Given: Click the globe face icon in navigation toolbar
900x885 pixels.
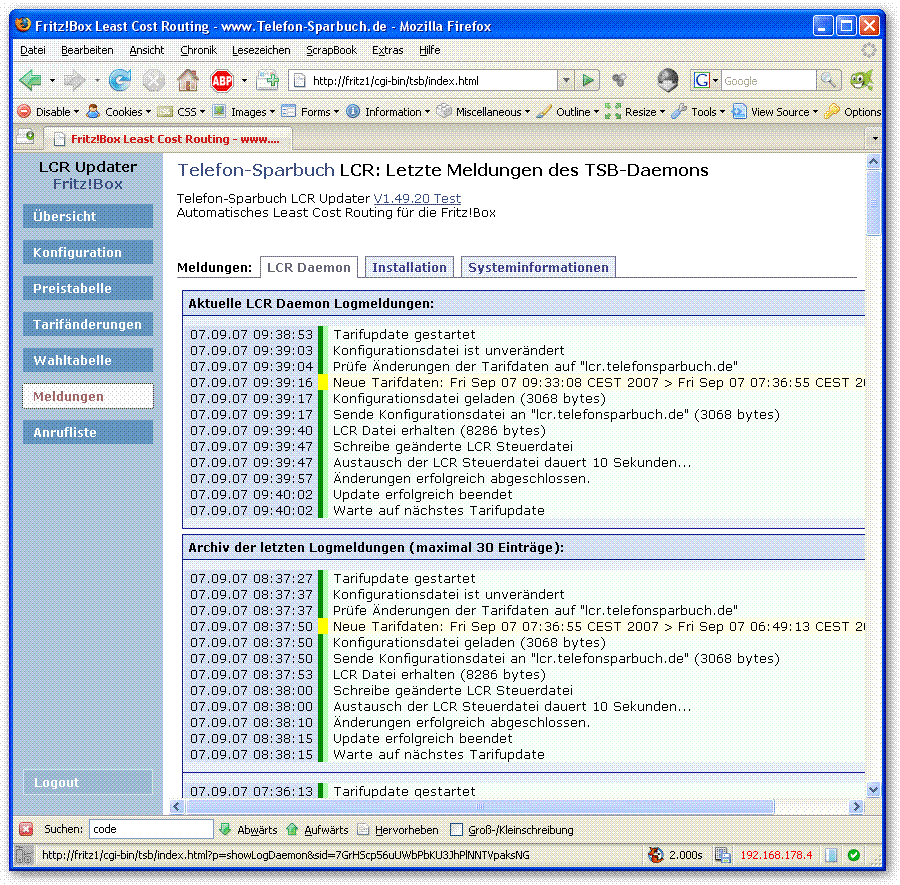Looking at the screenshot, I should point(668,80).
